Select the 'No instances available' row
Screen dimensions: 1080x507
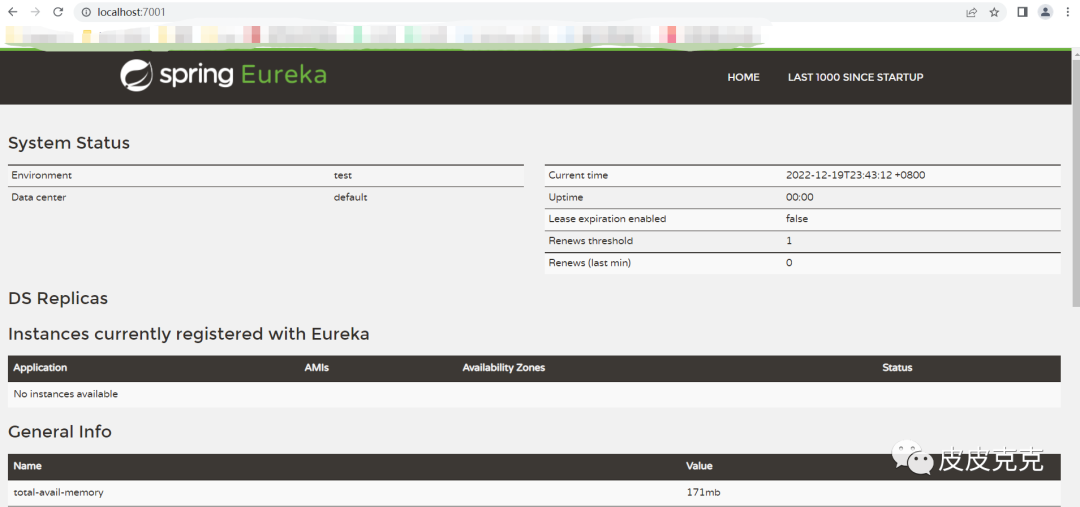[x=534, y=394]
